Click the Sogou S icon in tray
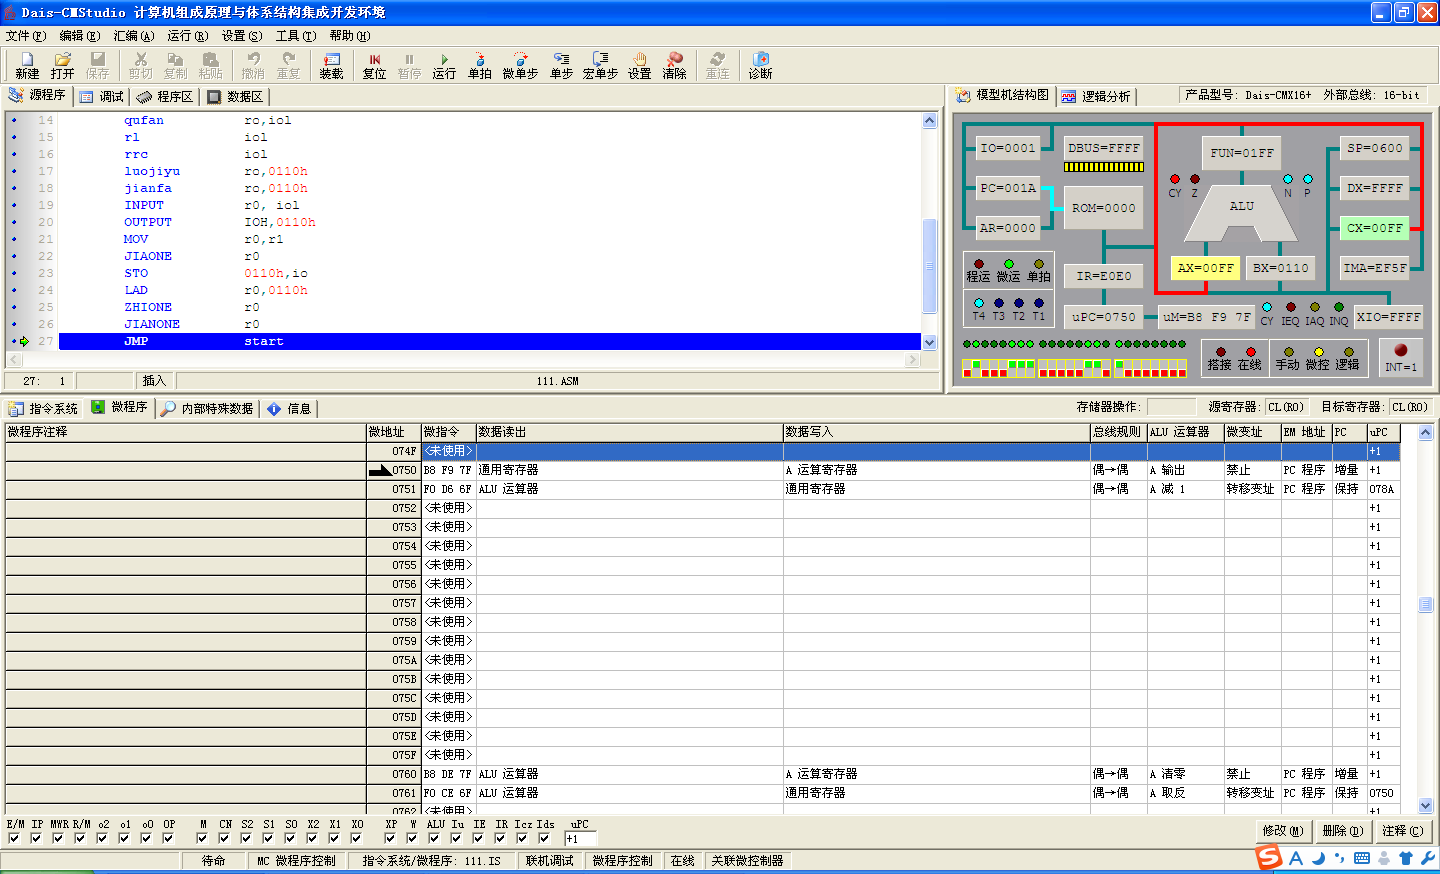1440x874 pixels. click(1269, 857)
